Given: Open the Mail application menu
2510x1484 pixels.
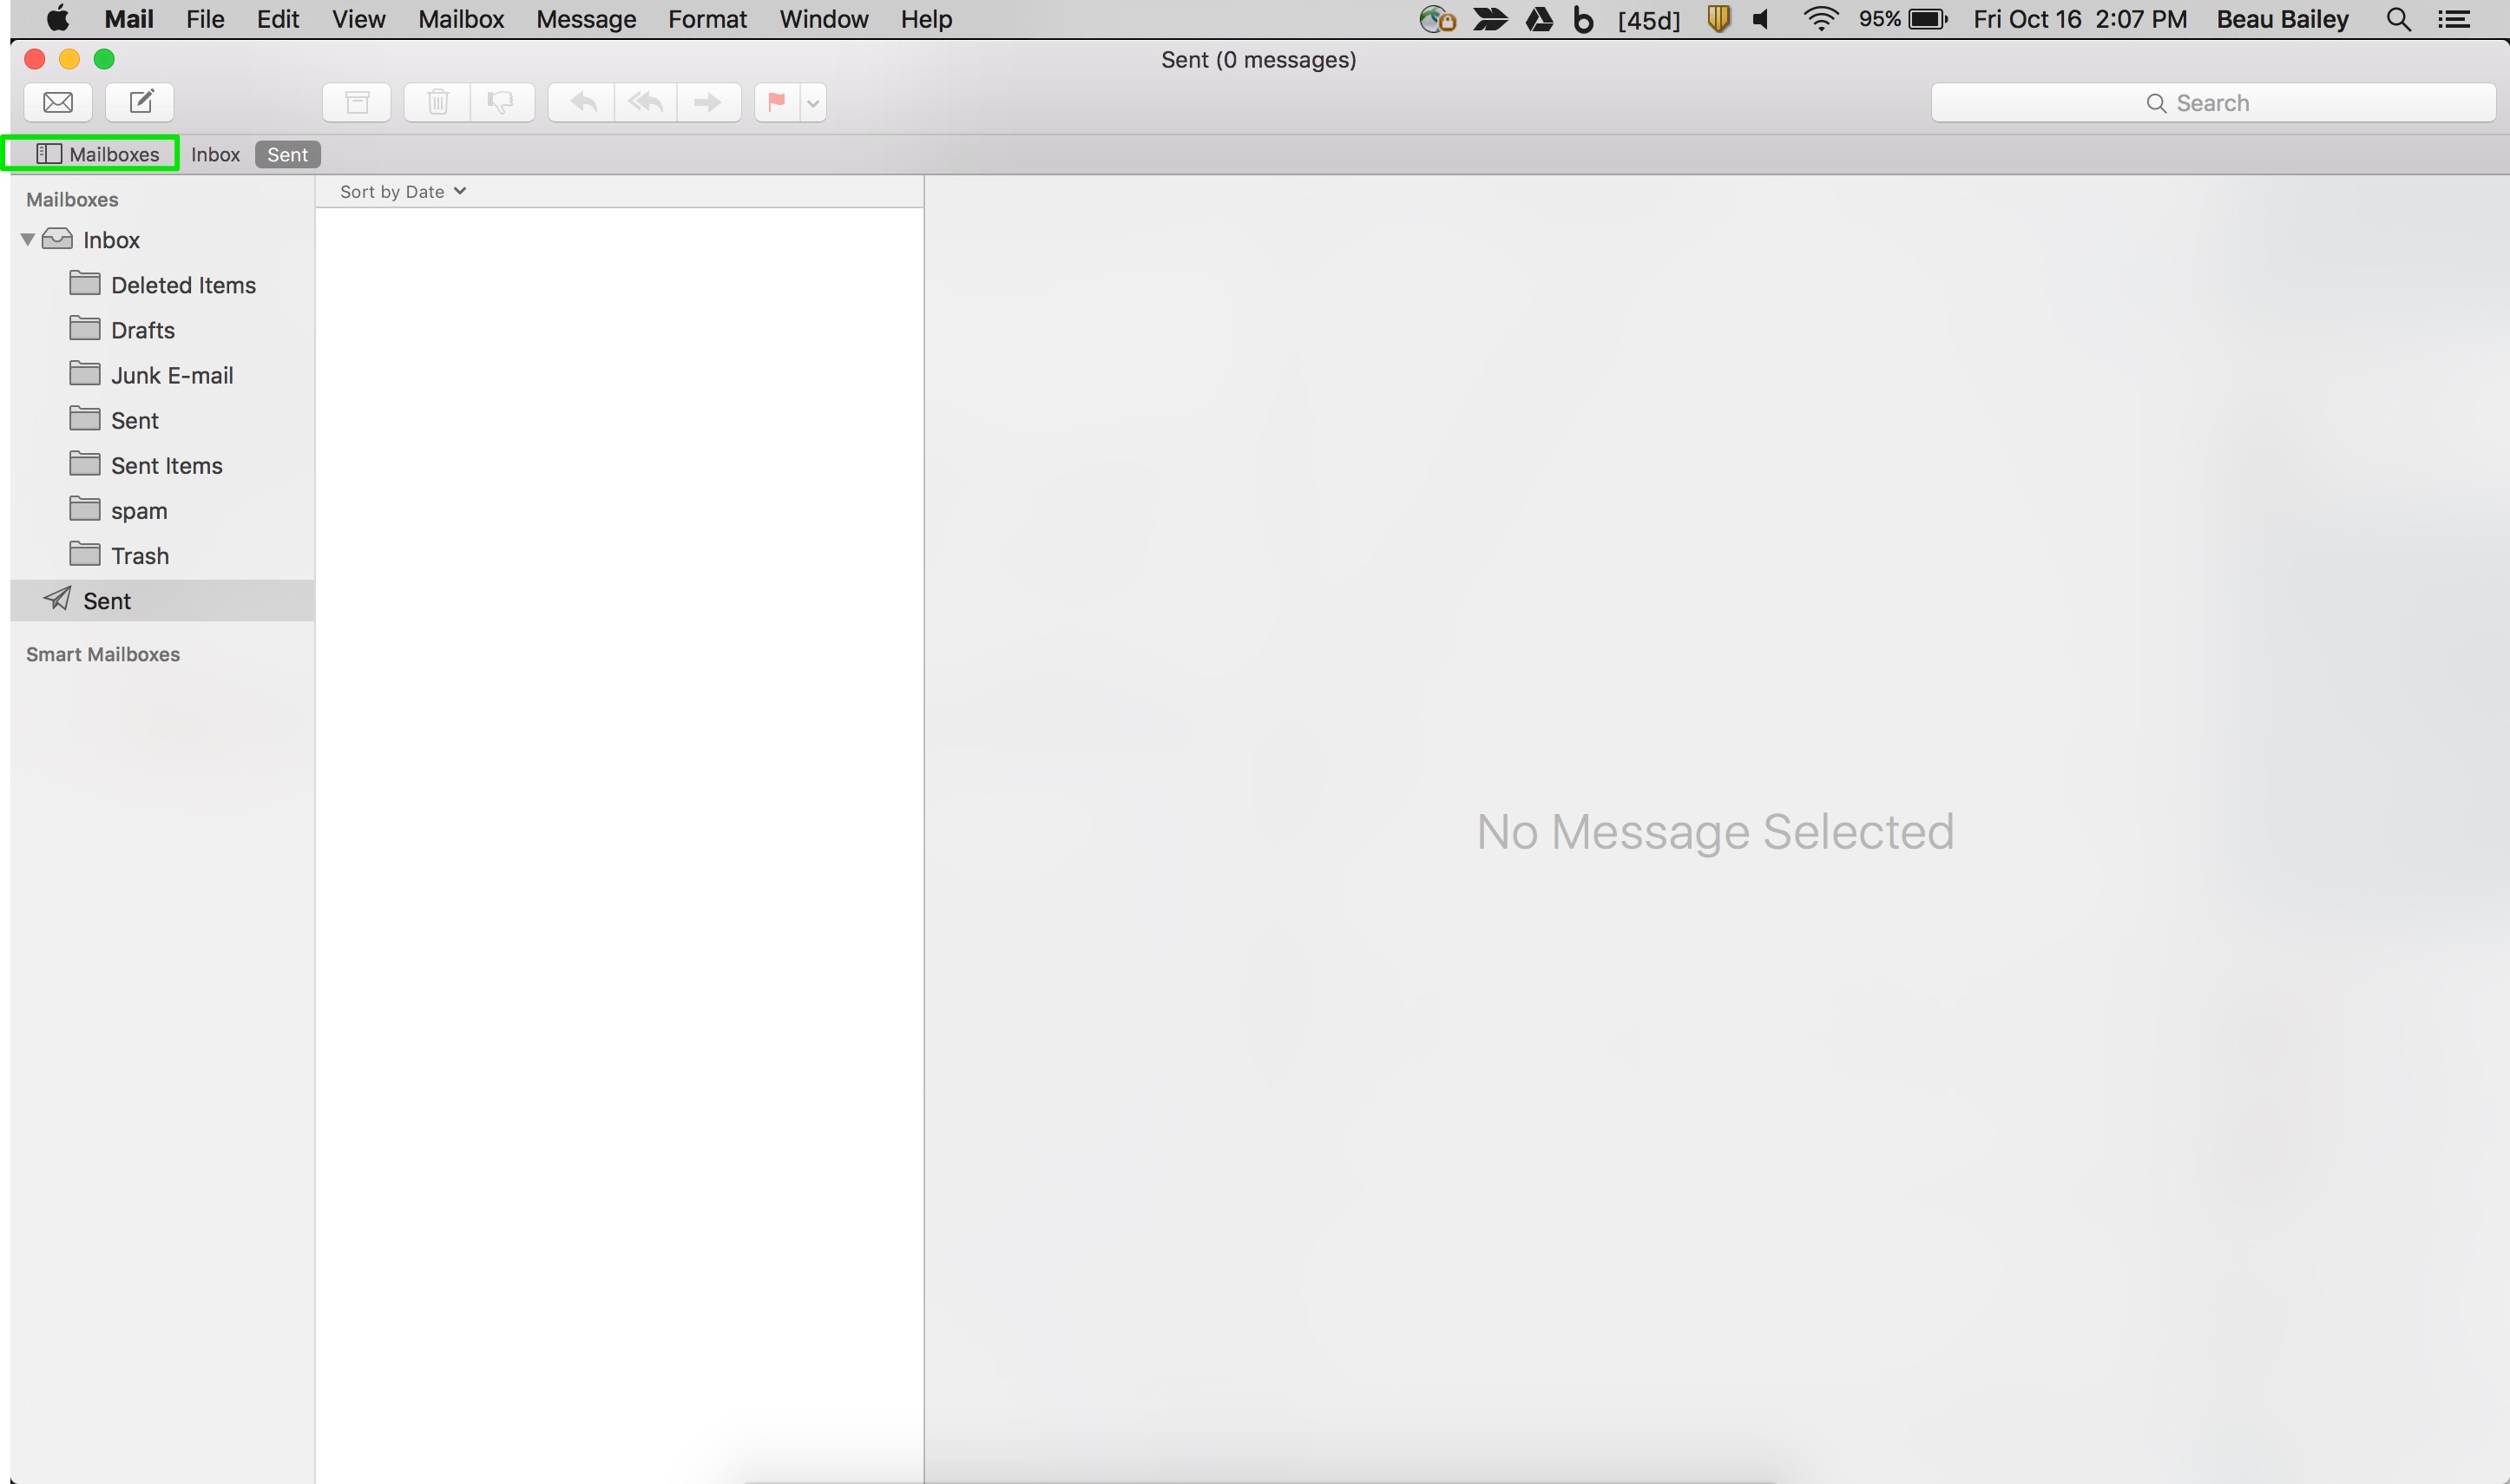Looking at the screenshot, I should (129, 19).
